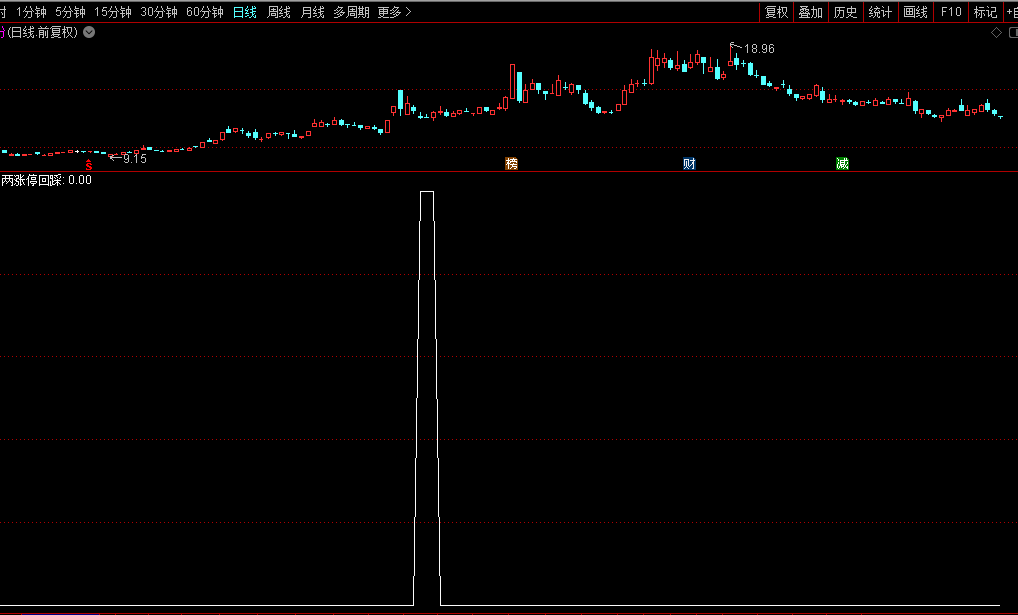
Task: Toggle the 多周期 multi-period view
Action: (351, 12)
